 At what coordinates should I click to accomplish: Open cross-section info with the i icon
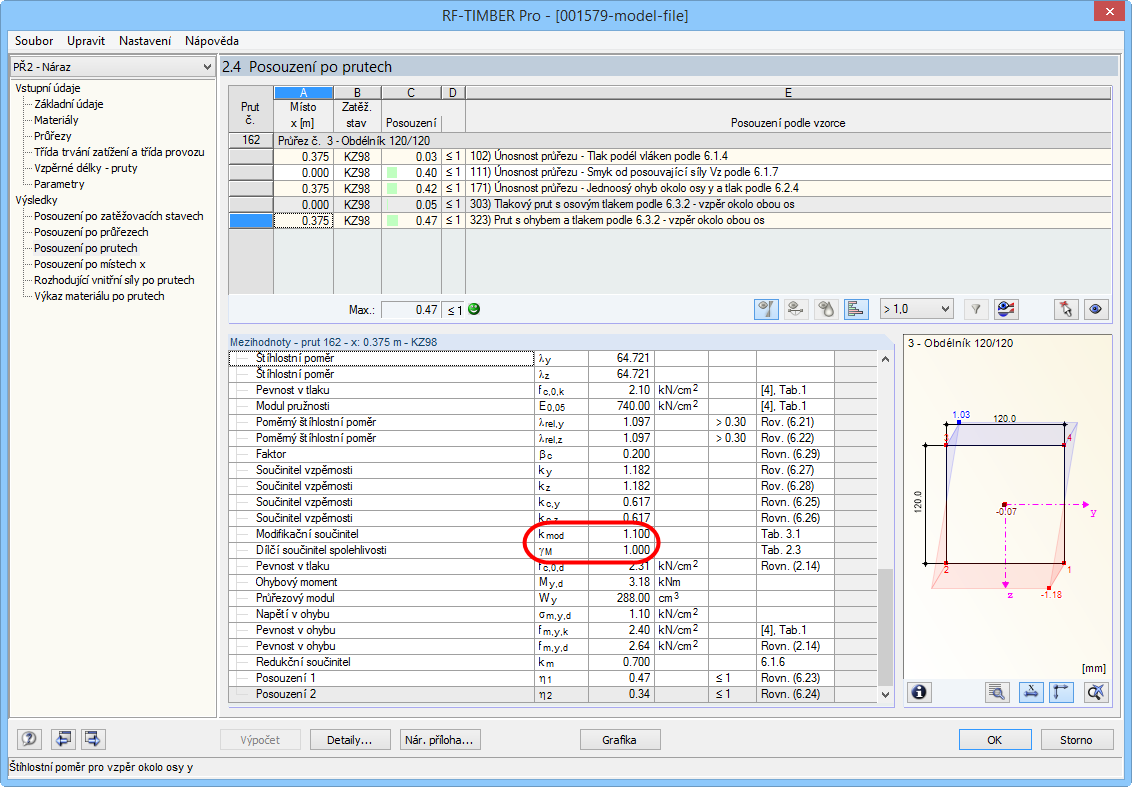click(x=919, y=692)
